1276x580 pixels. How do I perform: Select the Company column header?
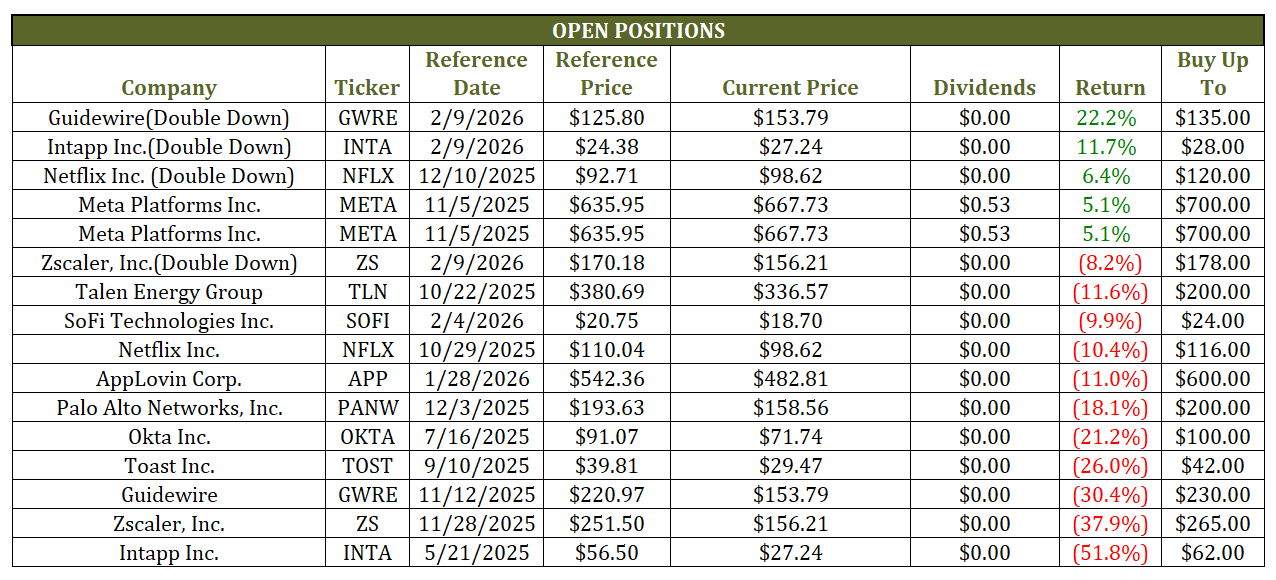(x=169, y=88)
